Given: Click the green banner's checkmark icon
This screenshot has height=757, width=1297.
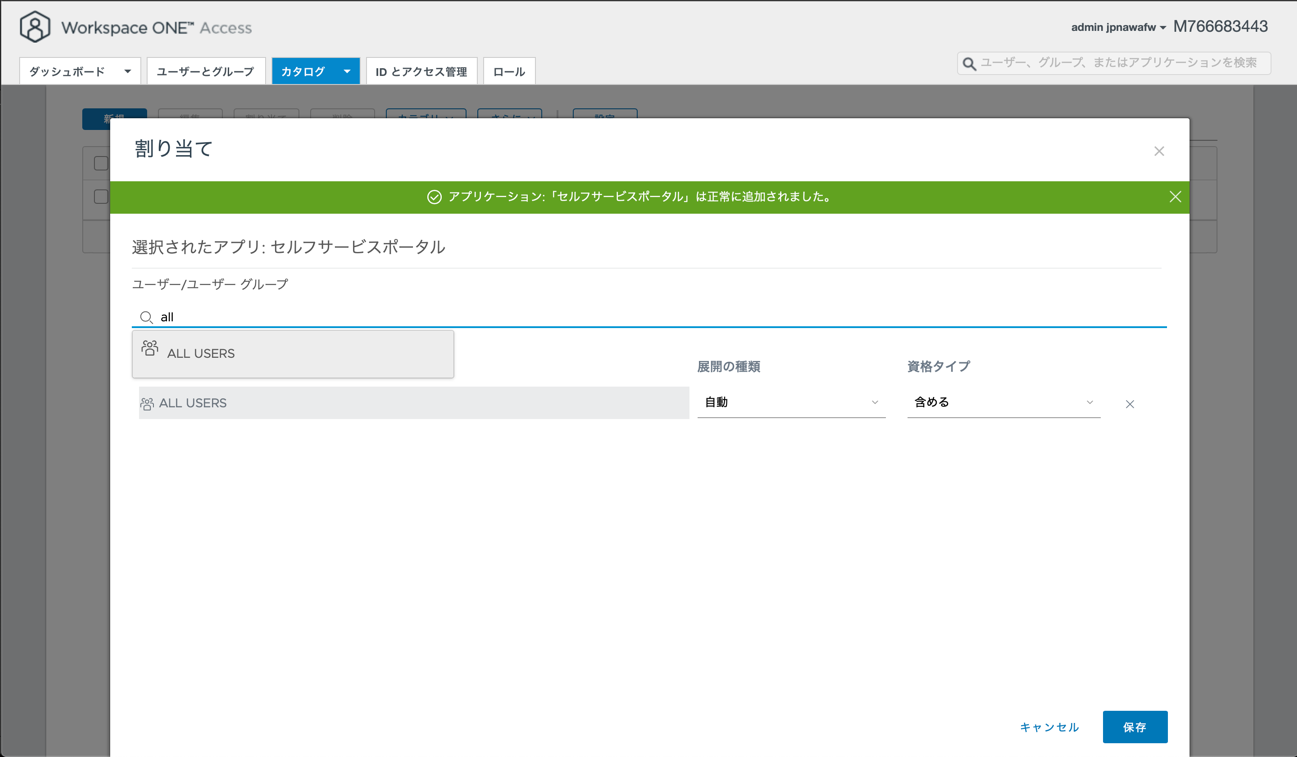Looking at the screenshot, I should pyautogui.click(x=434, y=197).
